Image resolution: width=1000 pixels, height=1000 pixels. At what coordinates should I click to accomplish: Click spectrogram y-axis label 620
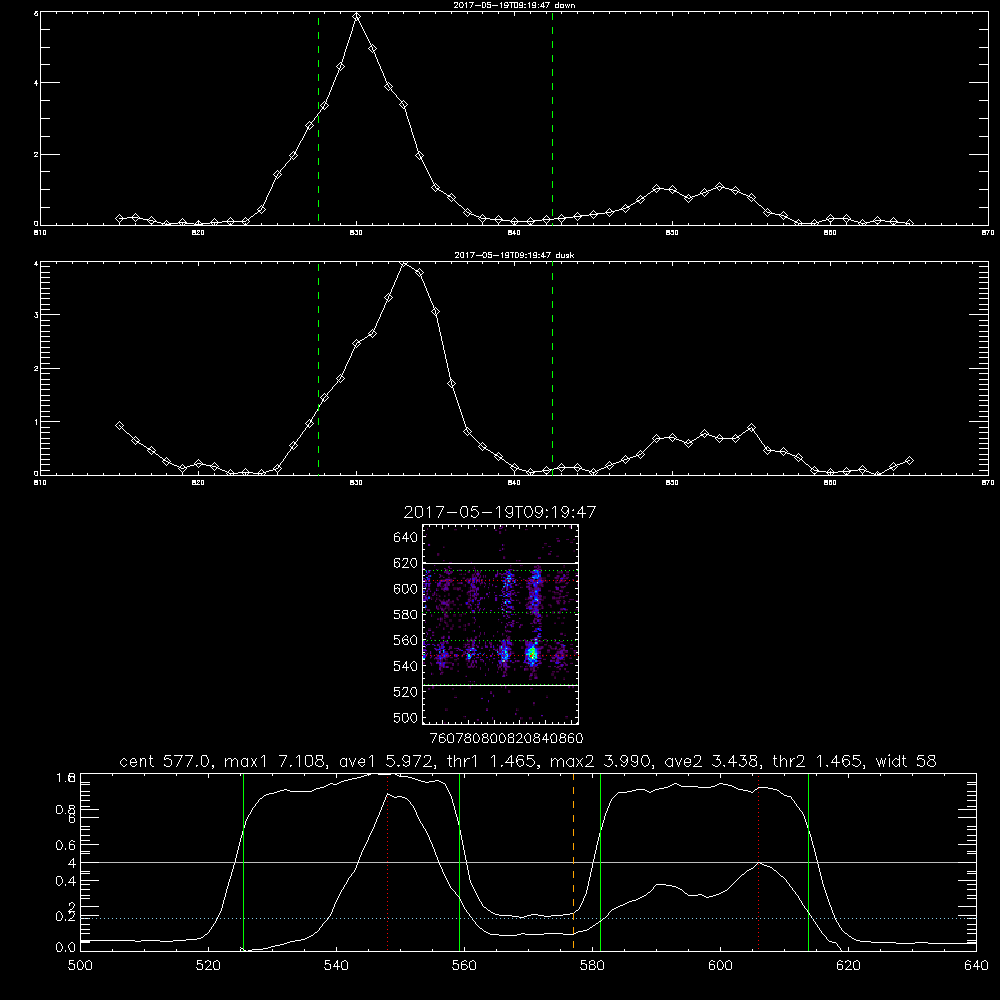click(406, 563)
